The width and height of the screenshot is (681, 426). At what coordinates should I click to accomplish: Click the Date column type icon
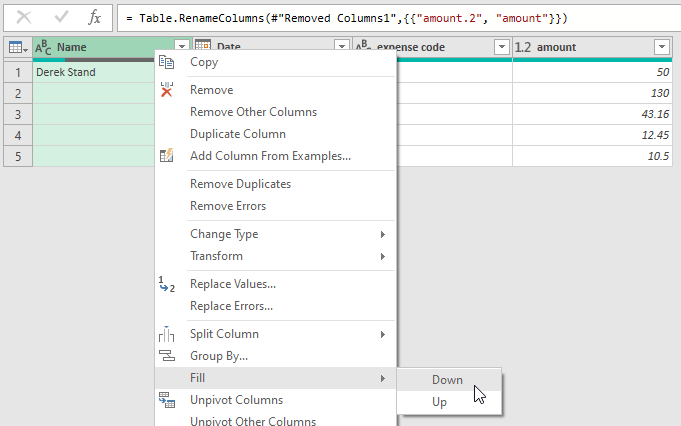pyautogui.click(x=203, y=45)
